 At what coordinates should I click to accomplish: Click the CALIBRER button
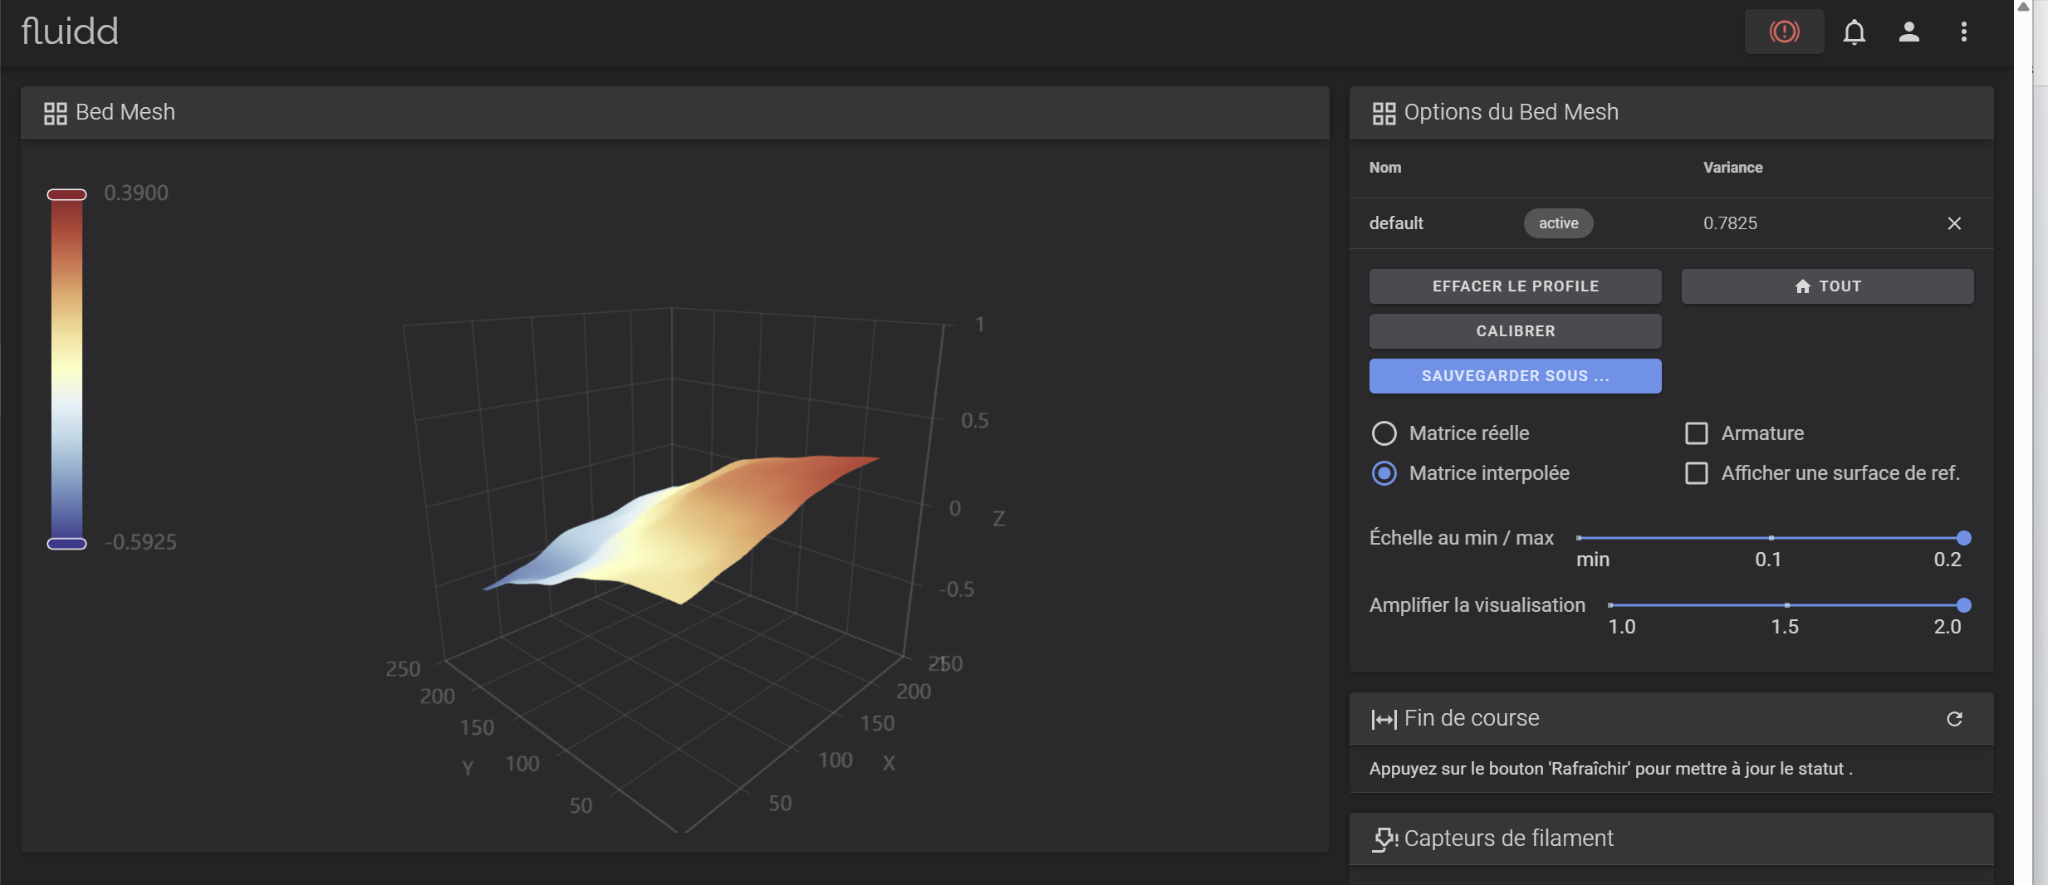coord(1515,331)
